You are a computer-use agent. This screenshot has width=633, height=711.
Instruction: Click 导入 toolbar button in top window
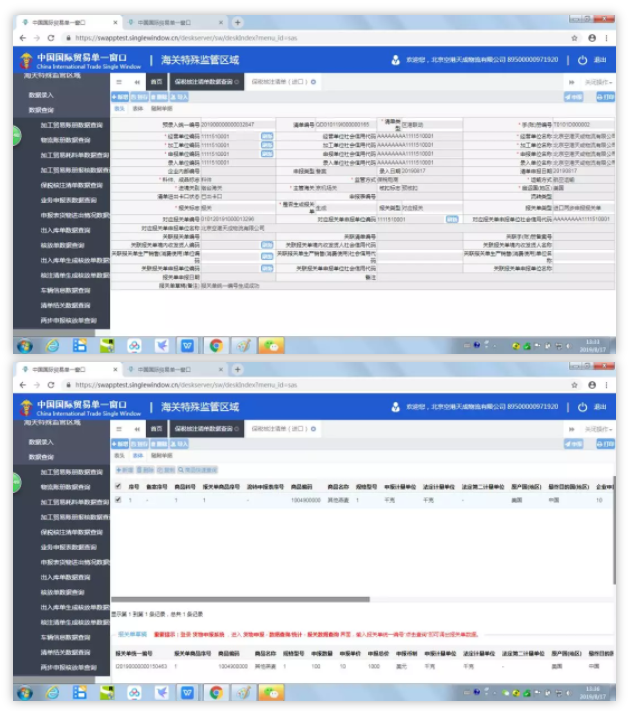coord(179,97)
